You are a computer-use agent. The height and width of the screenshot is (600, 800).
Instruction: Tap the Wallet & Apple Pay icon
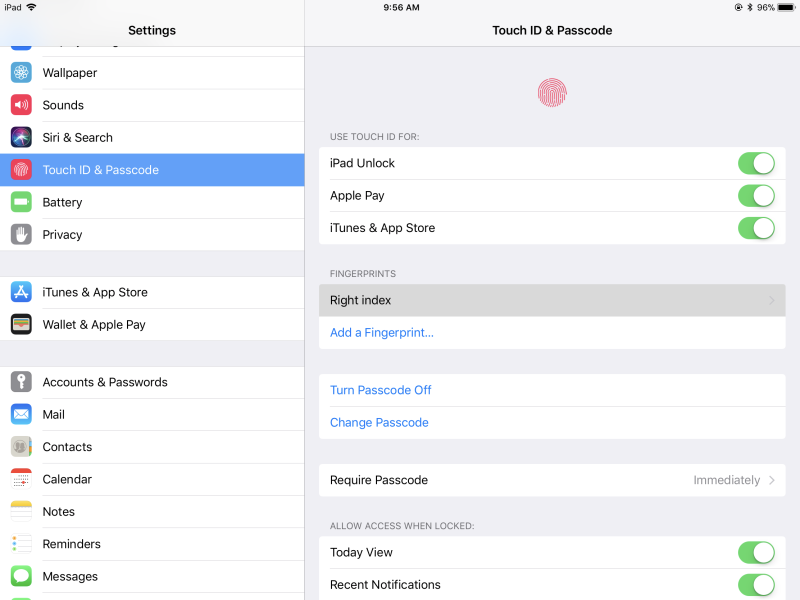tap(21, 324)
